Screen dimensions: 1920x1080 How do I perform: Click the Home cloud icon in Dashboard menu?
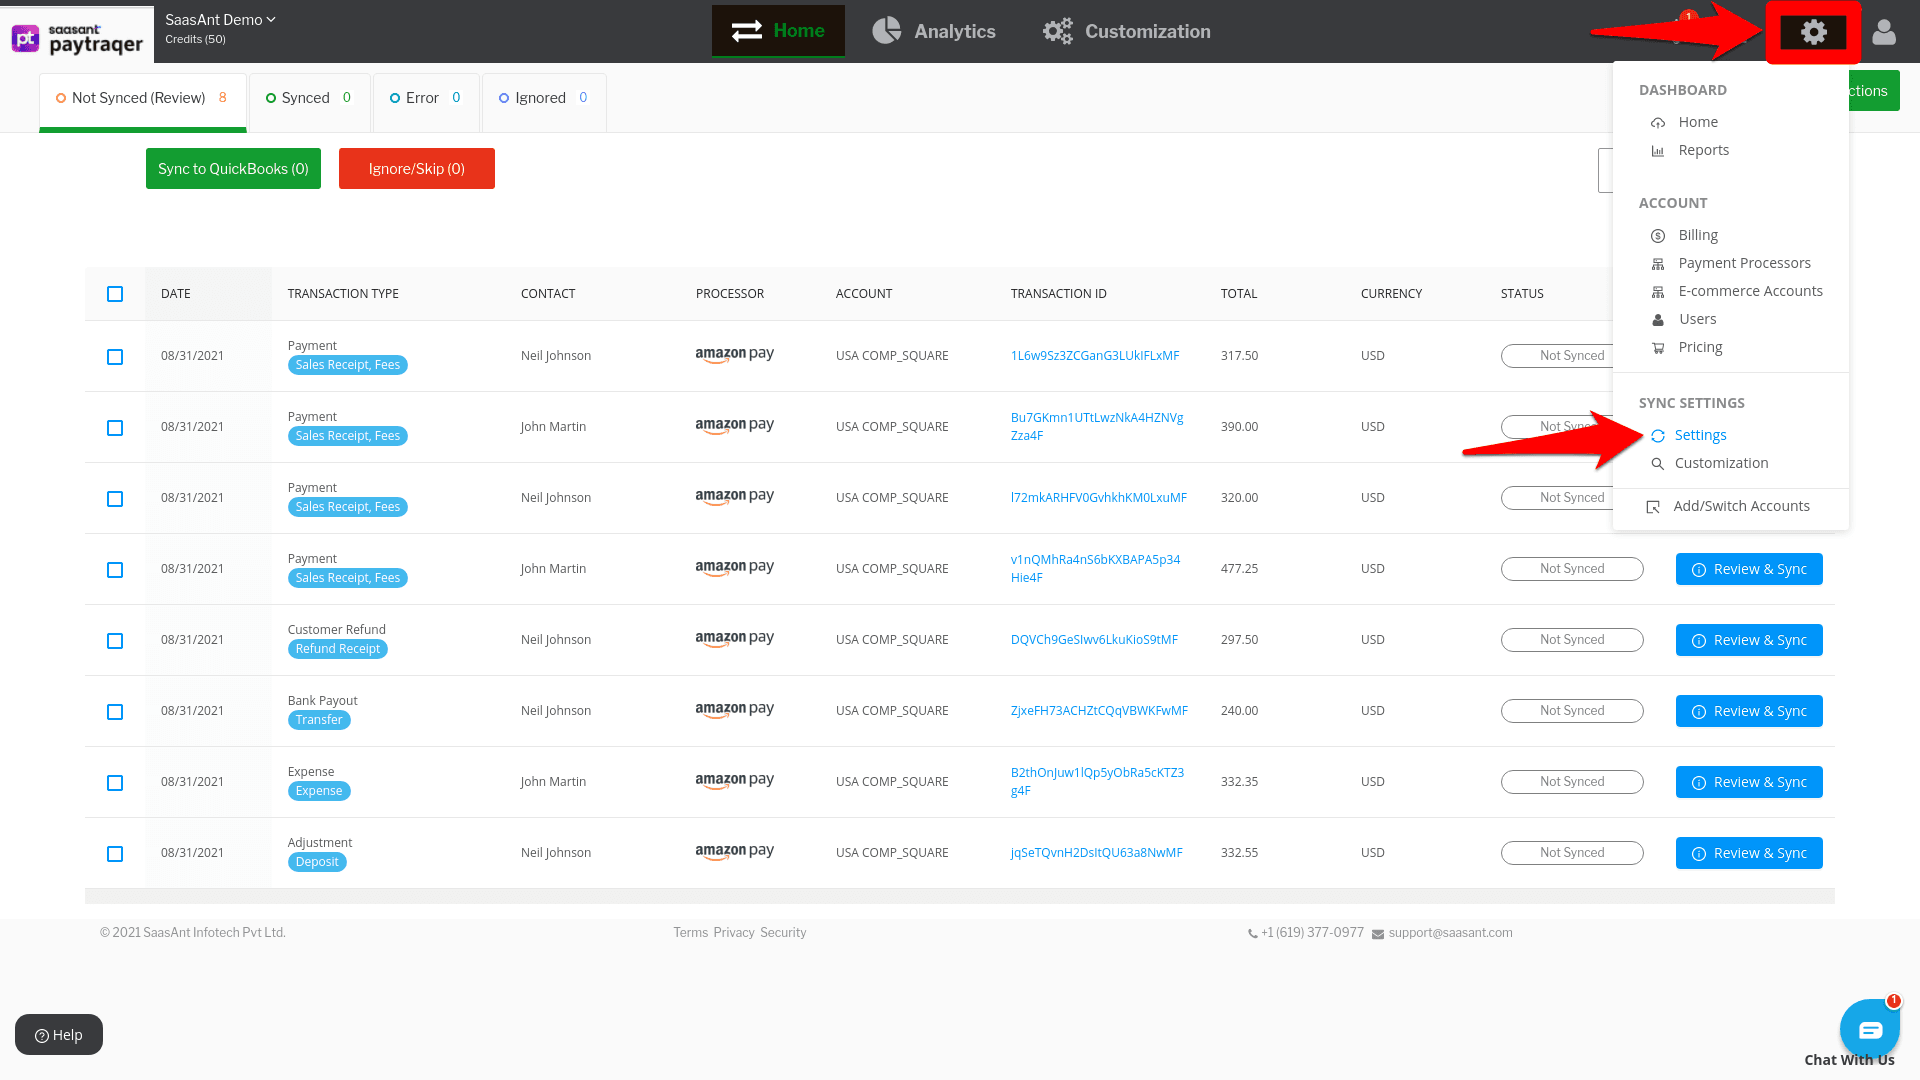point(1658,123)
